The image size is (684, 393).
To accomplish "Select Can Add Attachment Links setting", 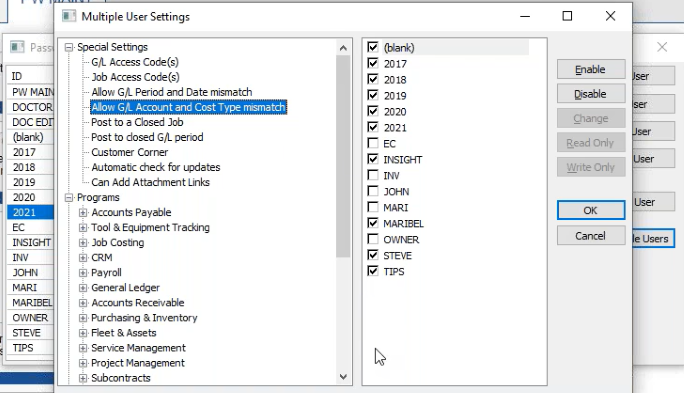I will pyautogui.click(x=150, y=182).
